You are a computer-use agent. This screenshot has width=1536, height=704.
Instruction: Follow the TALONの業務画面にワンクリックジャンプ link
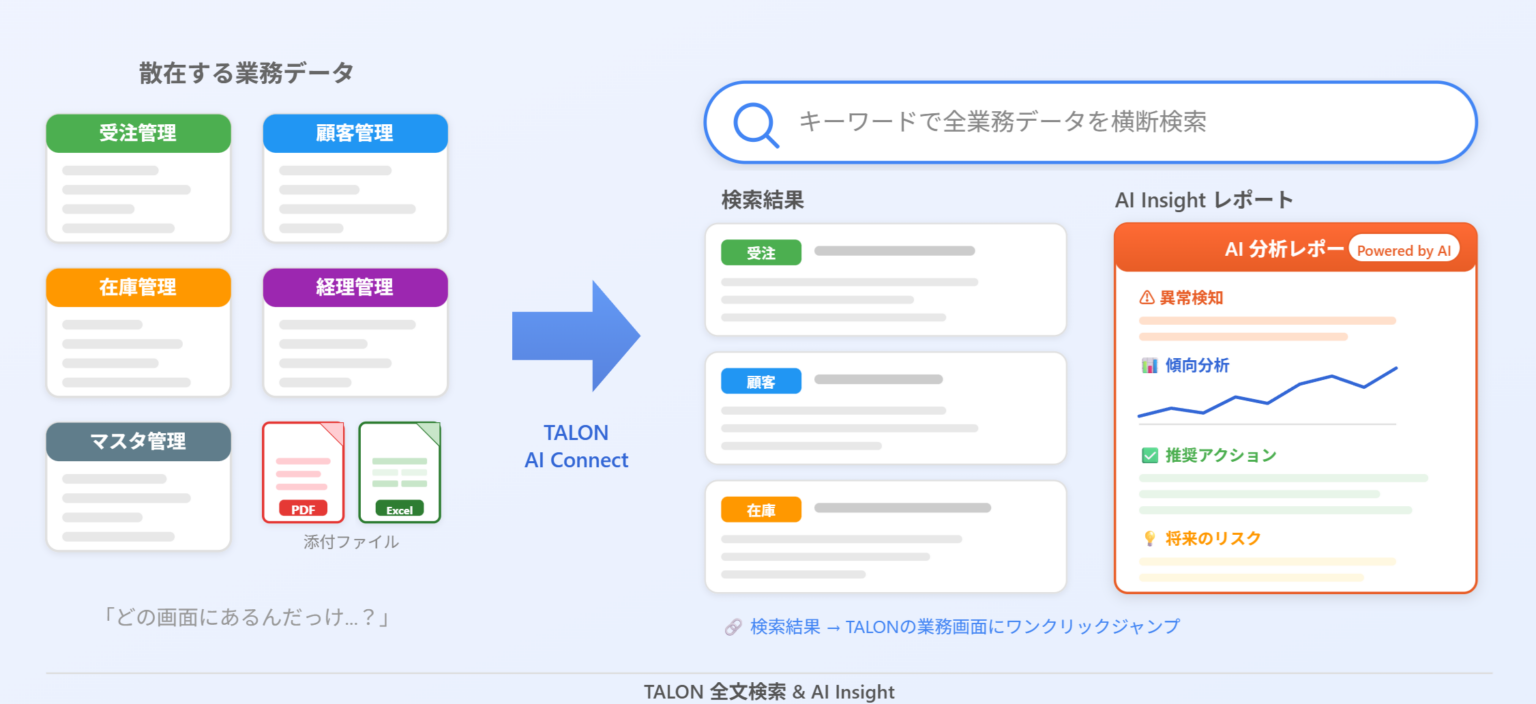click(x=1012, y=627)
